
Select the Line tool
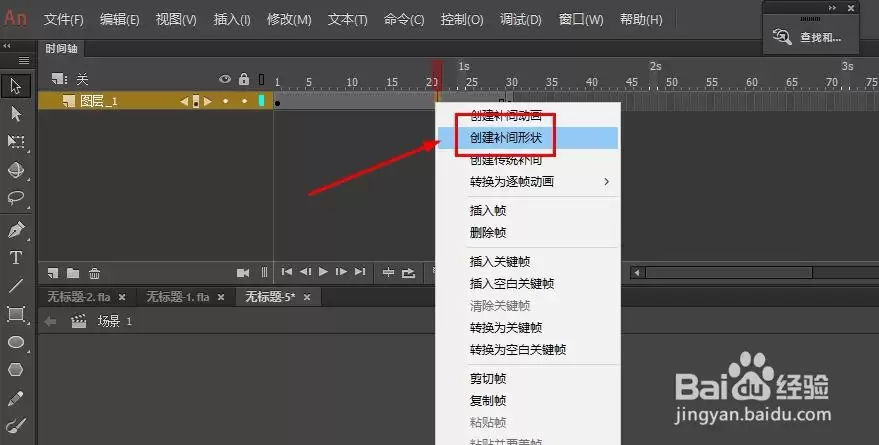click(16, 286)
